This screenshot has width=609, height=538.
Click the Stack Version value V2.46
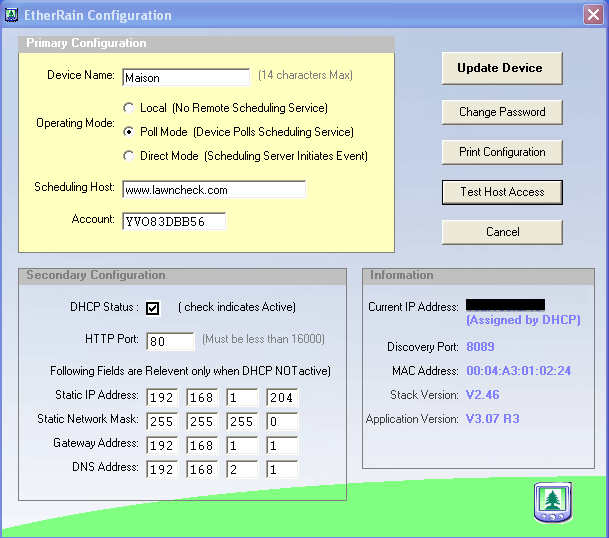coord(482,395)
